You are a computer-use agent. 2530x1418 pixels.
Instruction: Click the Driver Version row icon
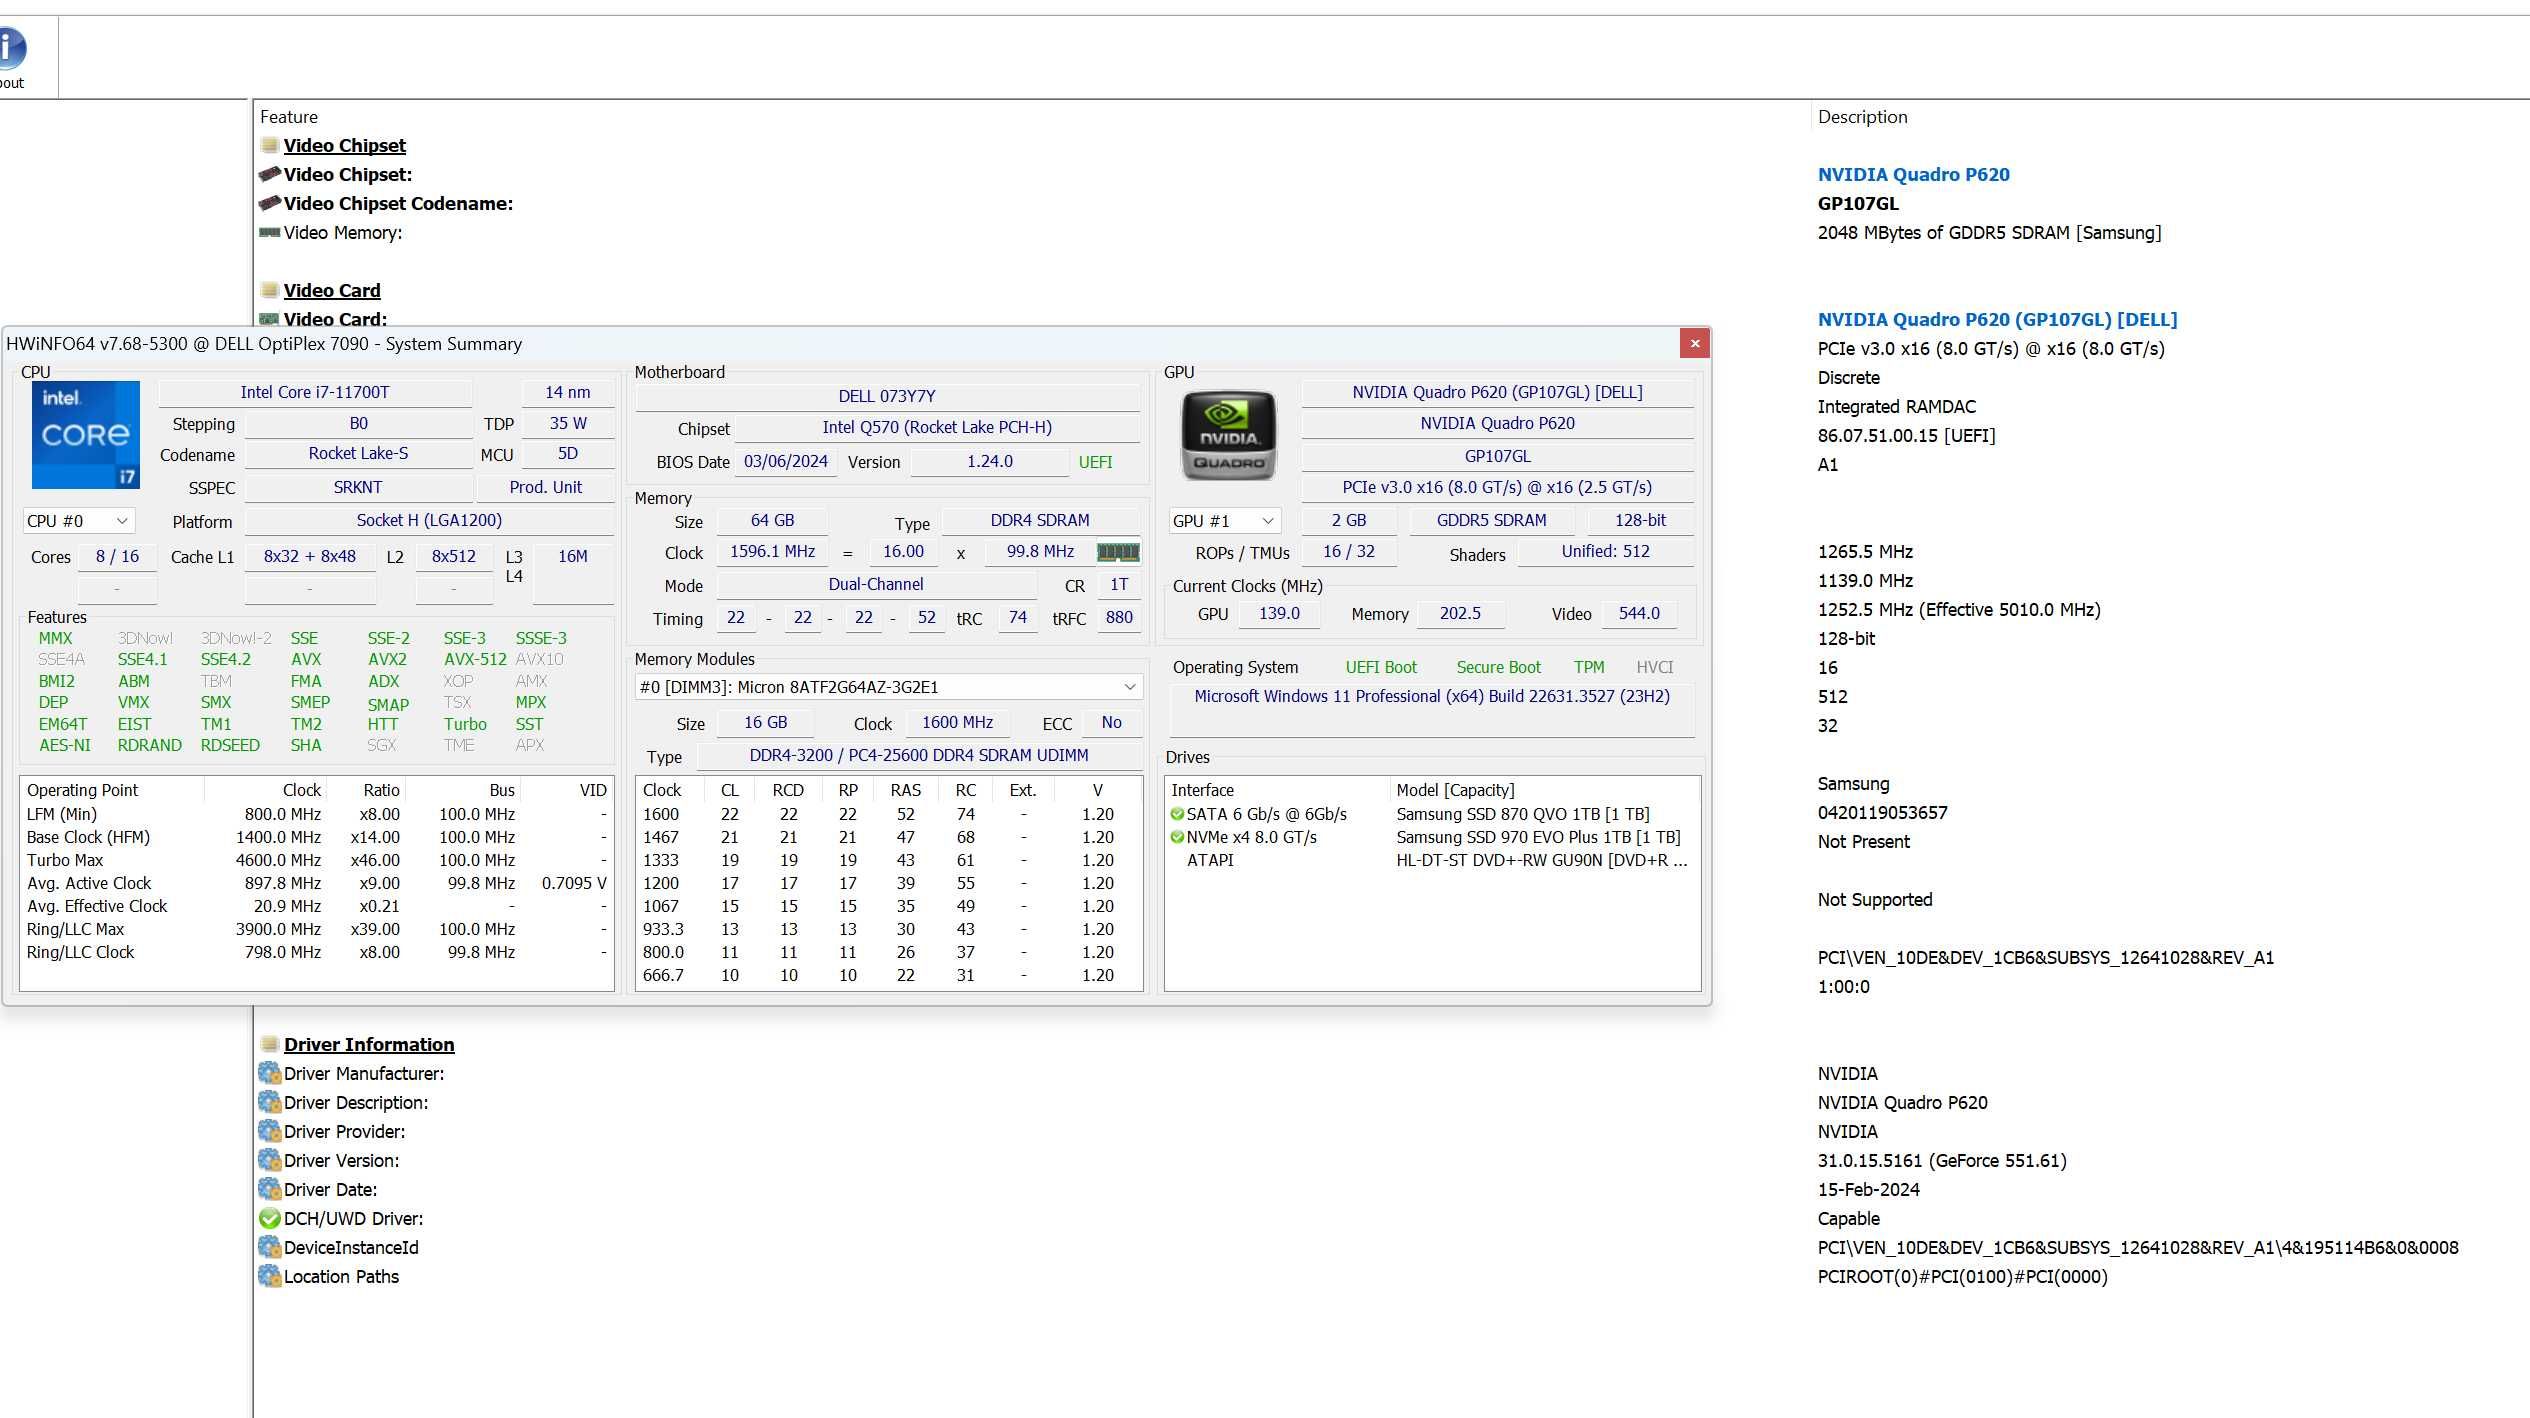[x=269, y=1160]
